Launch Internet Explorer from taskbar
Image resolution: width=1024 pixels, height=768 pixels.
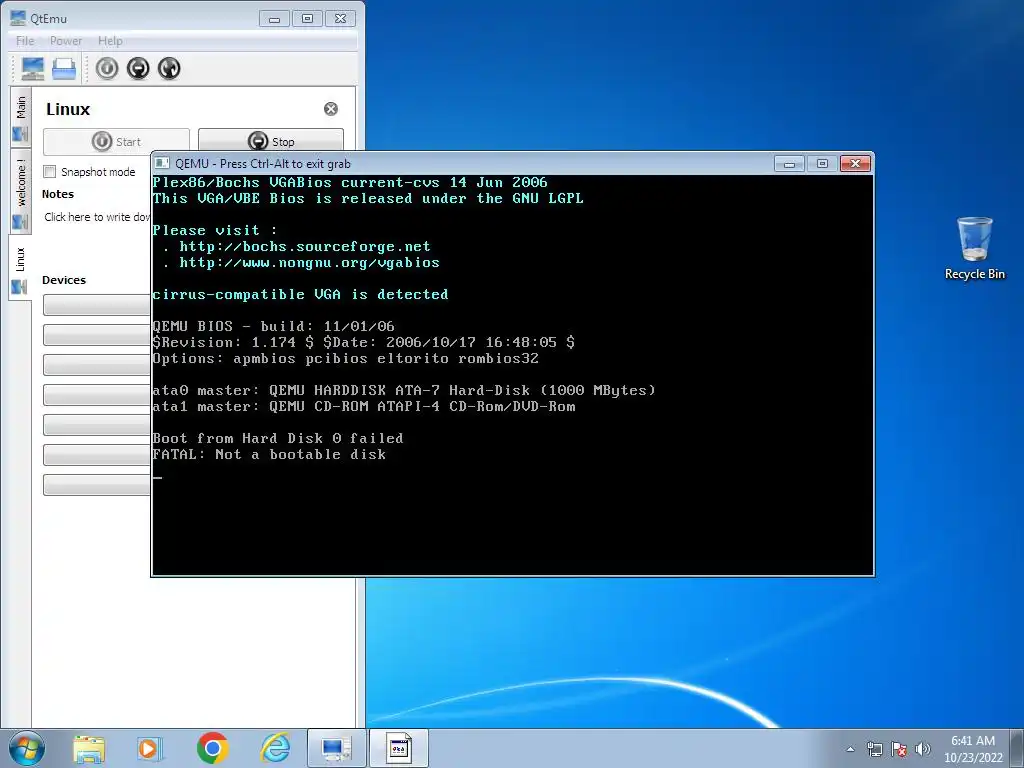point(275,748)
